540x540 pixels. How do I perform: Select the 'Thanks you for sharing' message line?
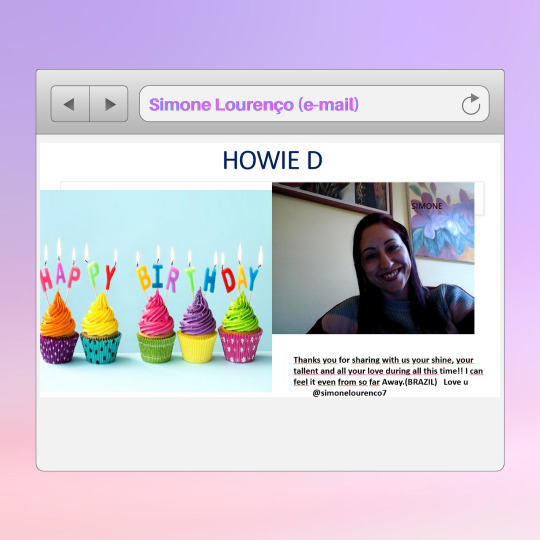tap(384, 360)
